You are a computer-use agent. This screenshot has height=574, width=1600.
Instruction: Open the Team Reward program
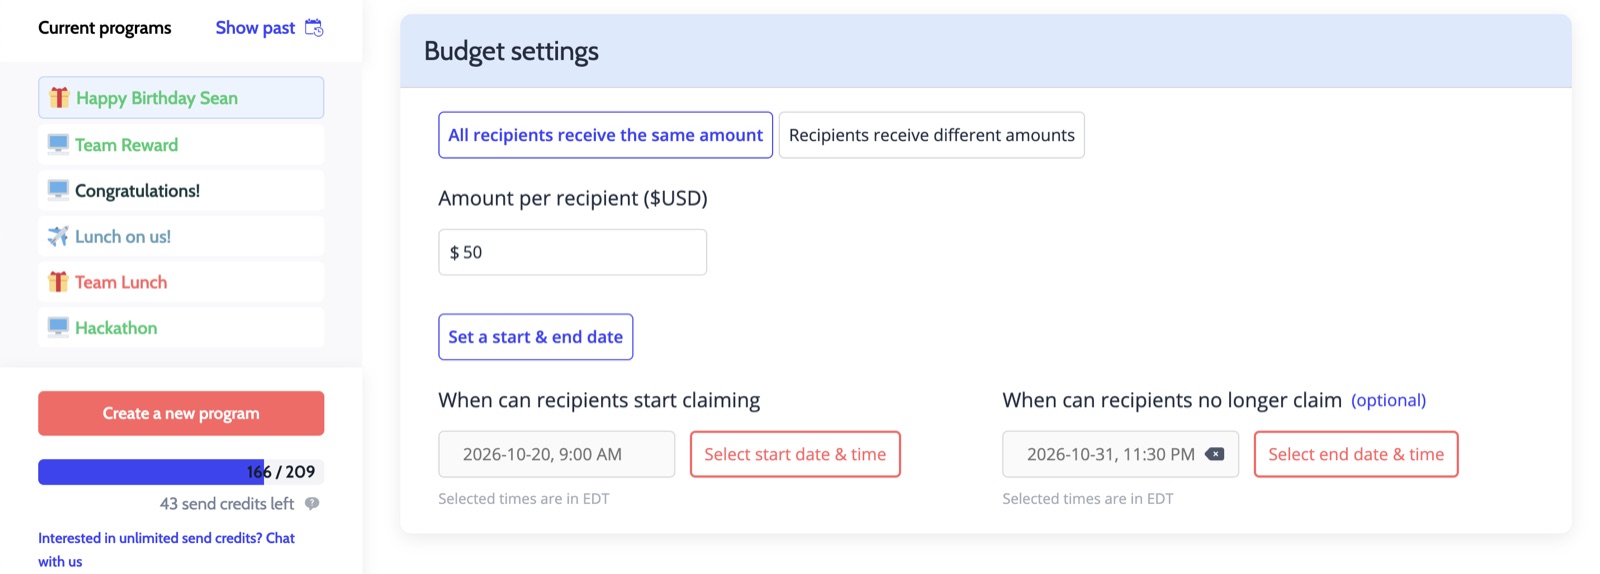pyautogui.click(x=181, y=144)
